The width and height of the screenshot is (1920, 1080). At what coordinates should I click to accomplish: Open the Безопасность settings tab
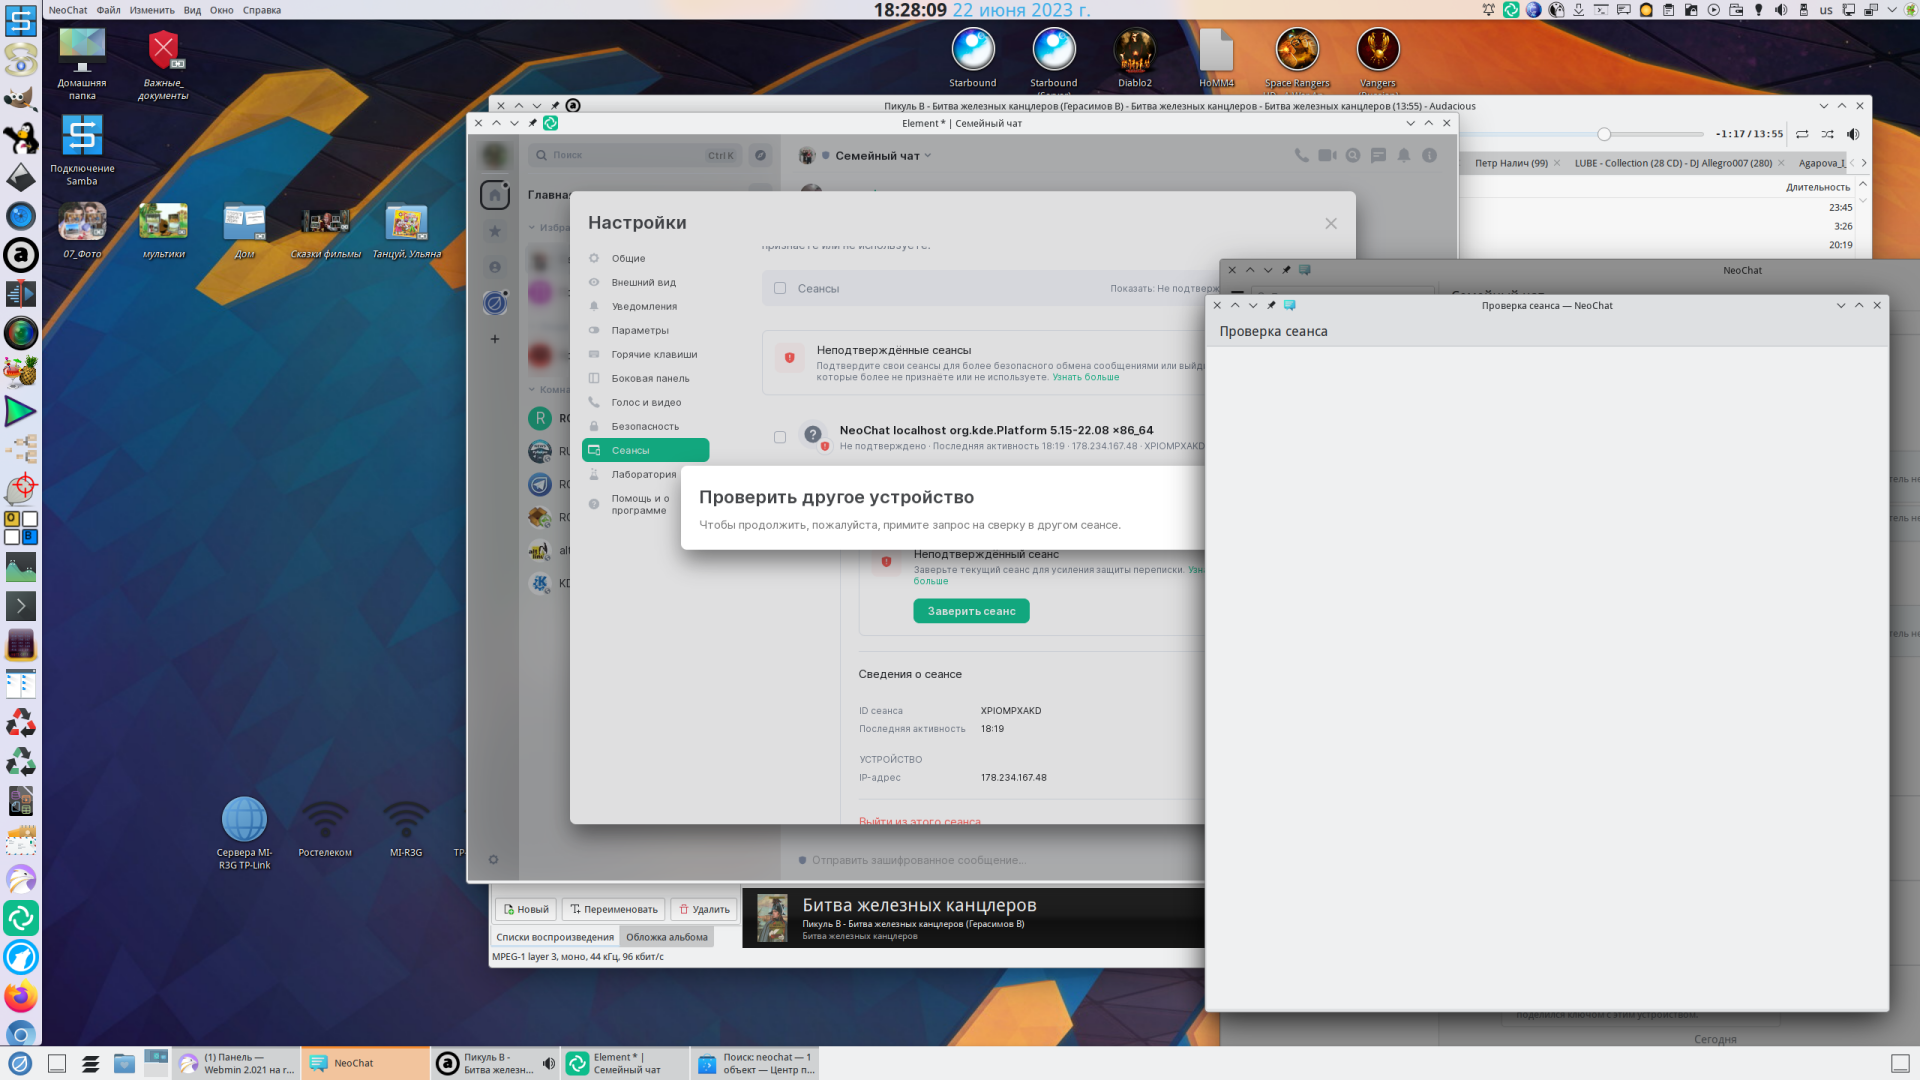(x=644, y=426)
